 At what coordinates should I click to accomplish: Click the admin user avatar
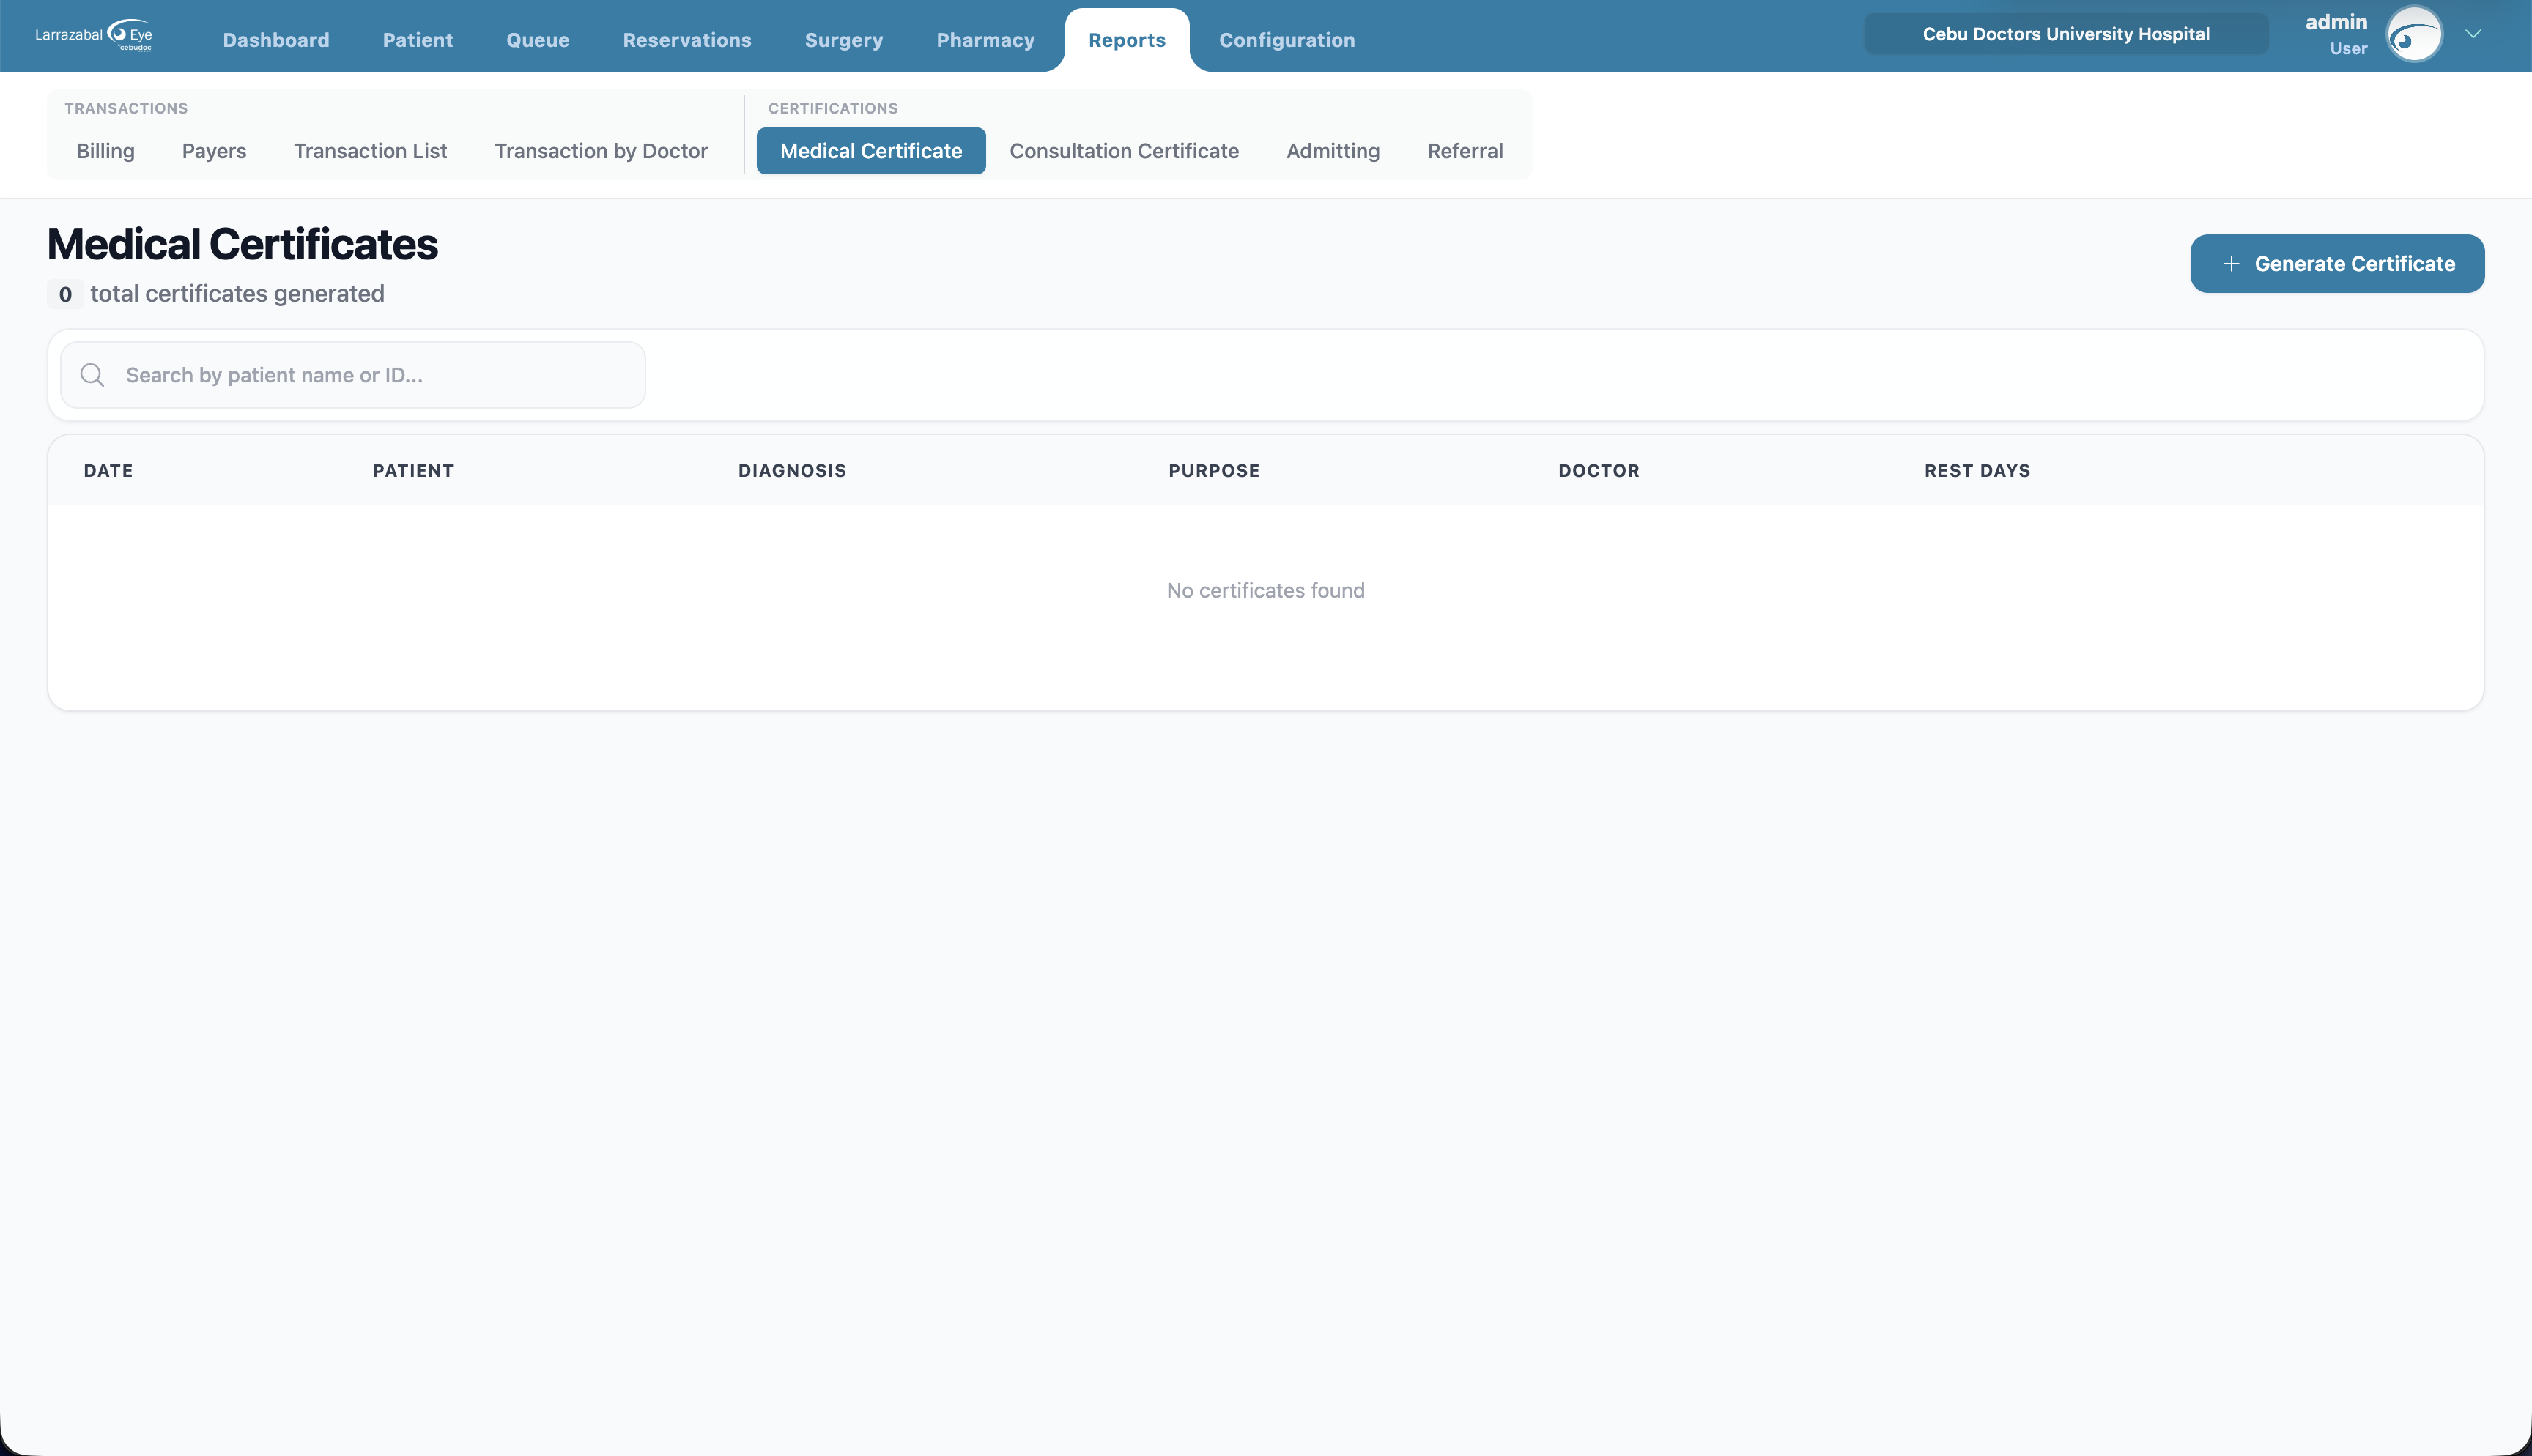coord(2414,35)
